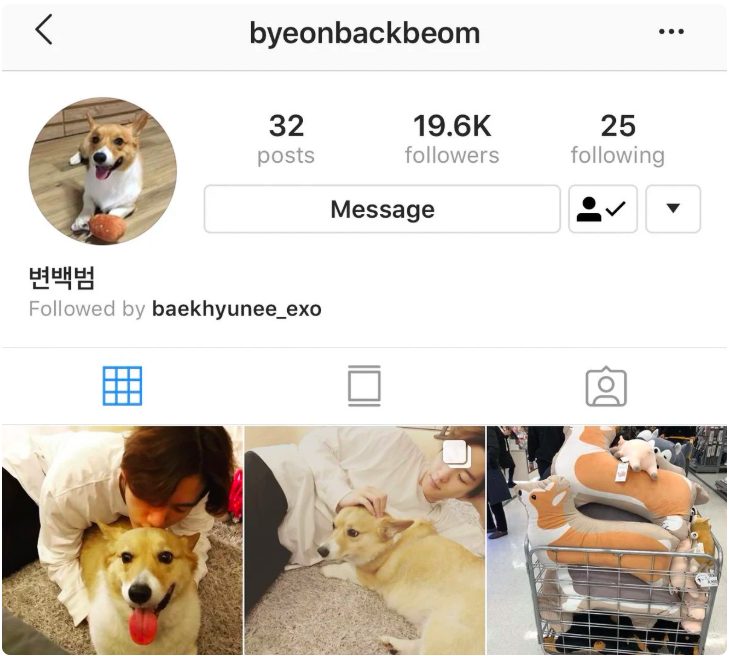Select the byeonbackbeom username title

[364, 33]
